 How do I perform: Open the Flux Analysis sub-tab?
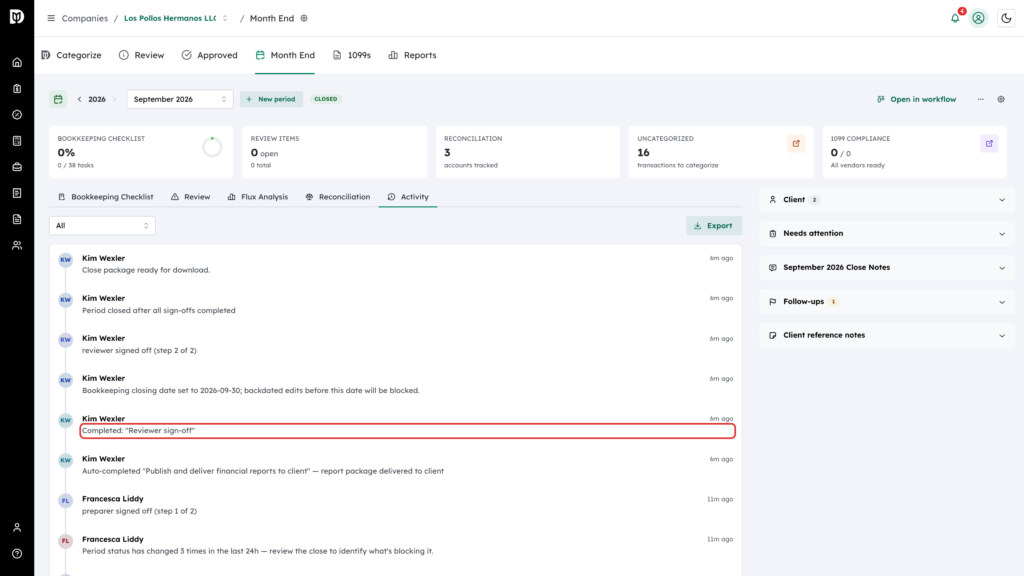(257, 197)
